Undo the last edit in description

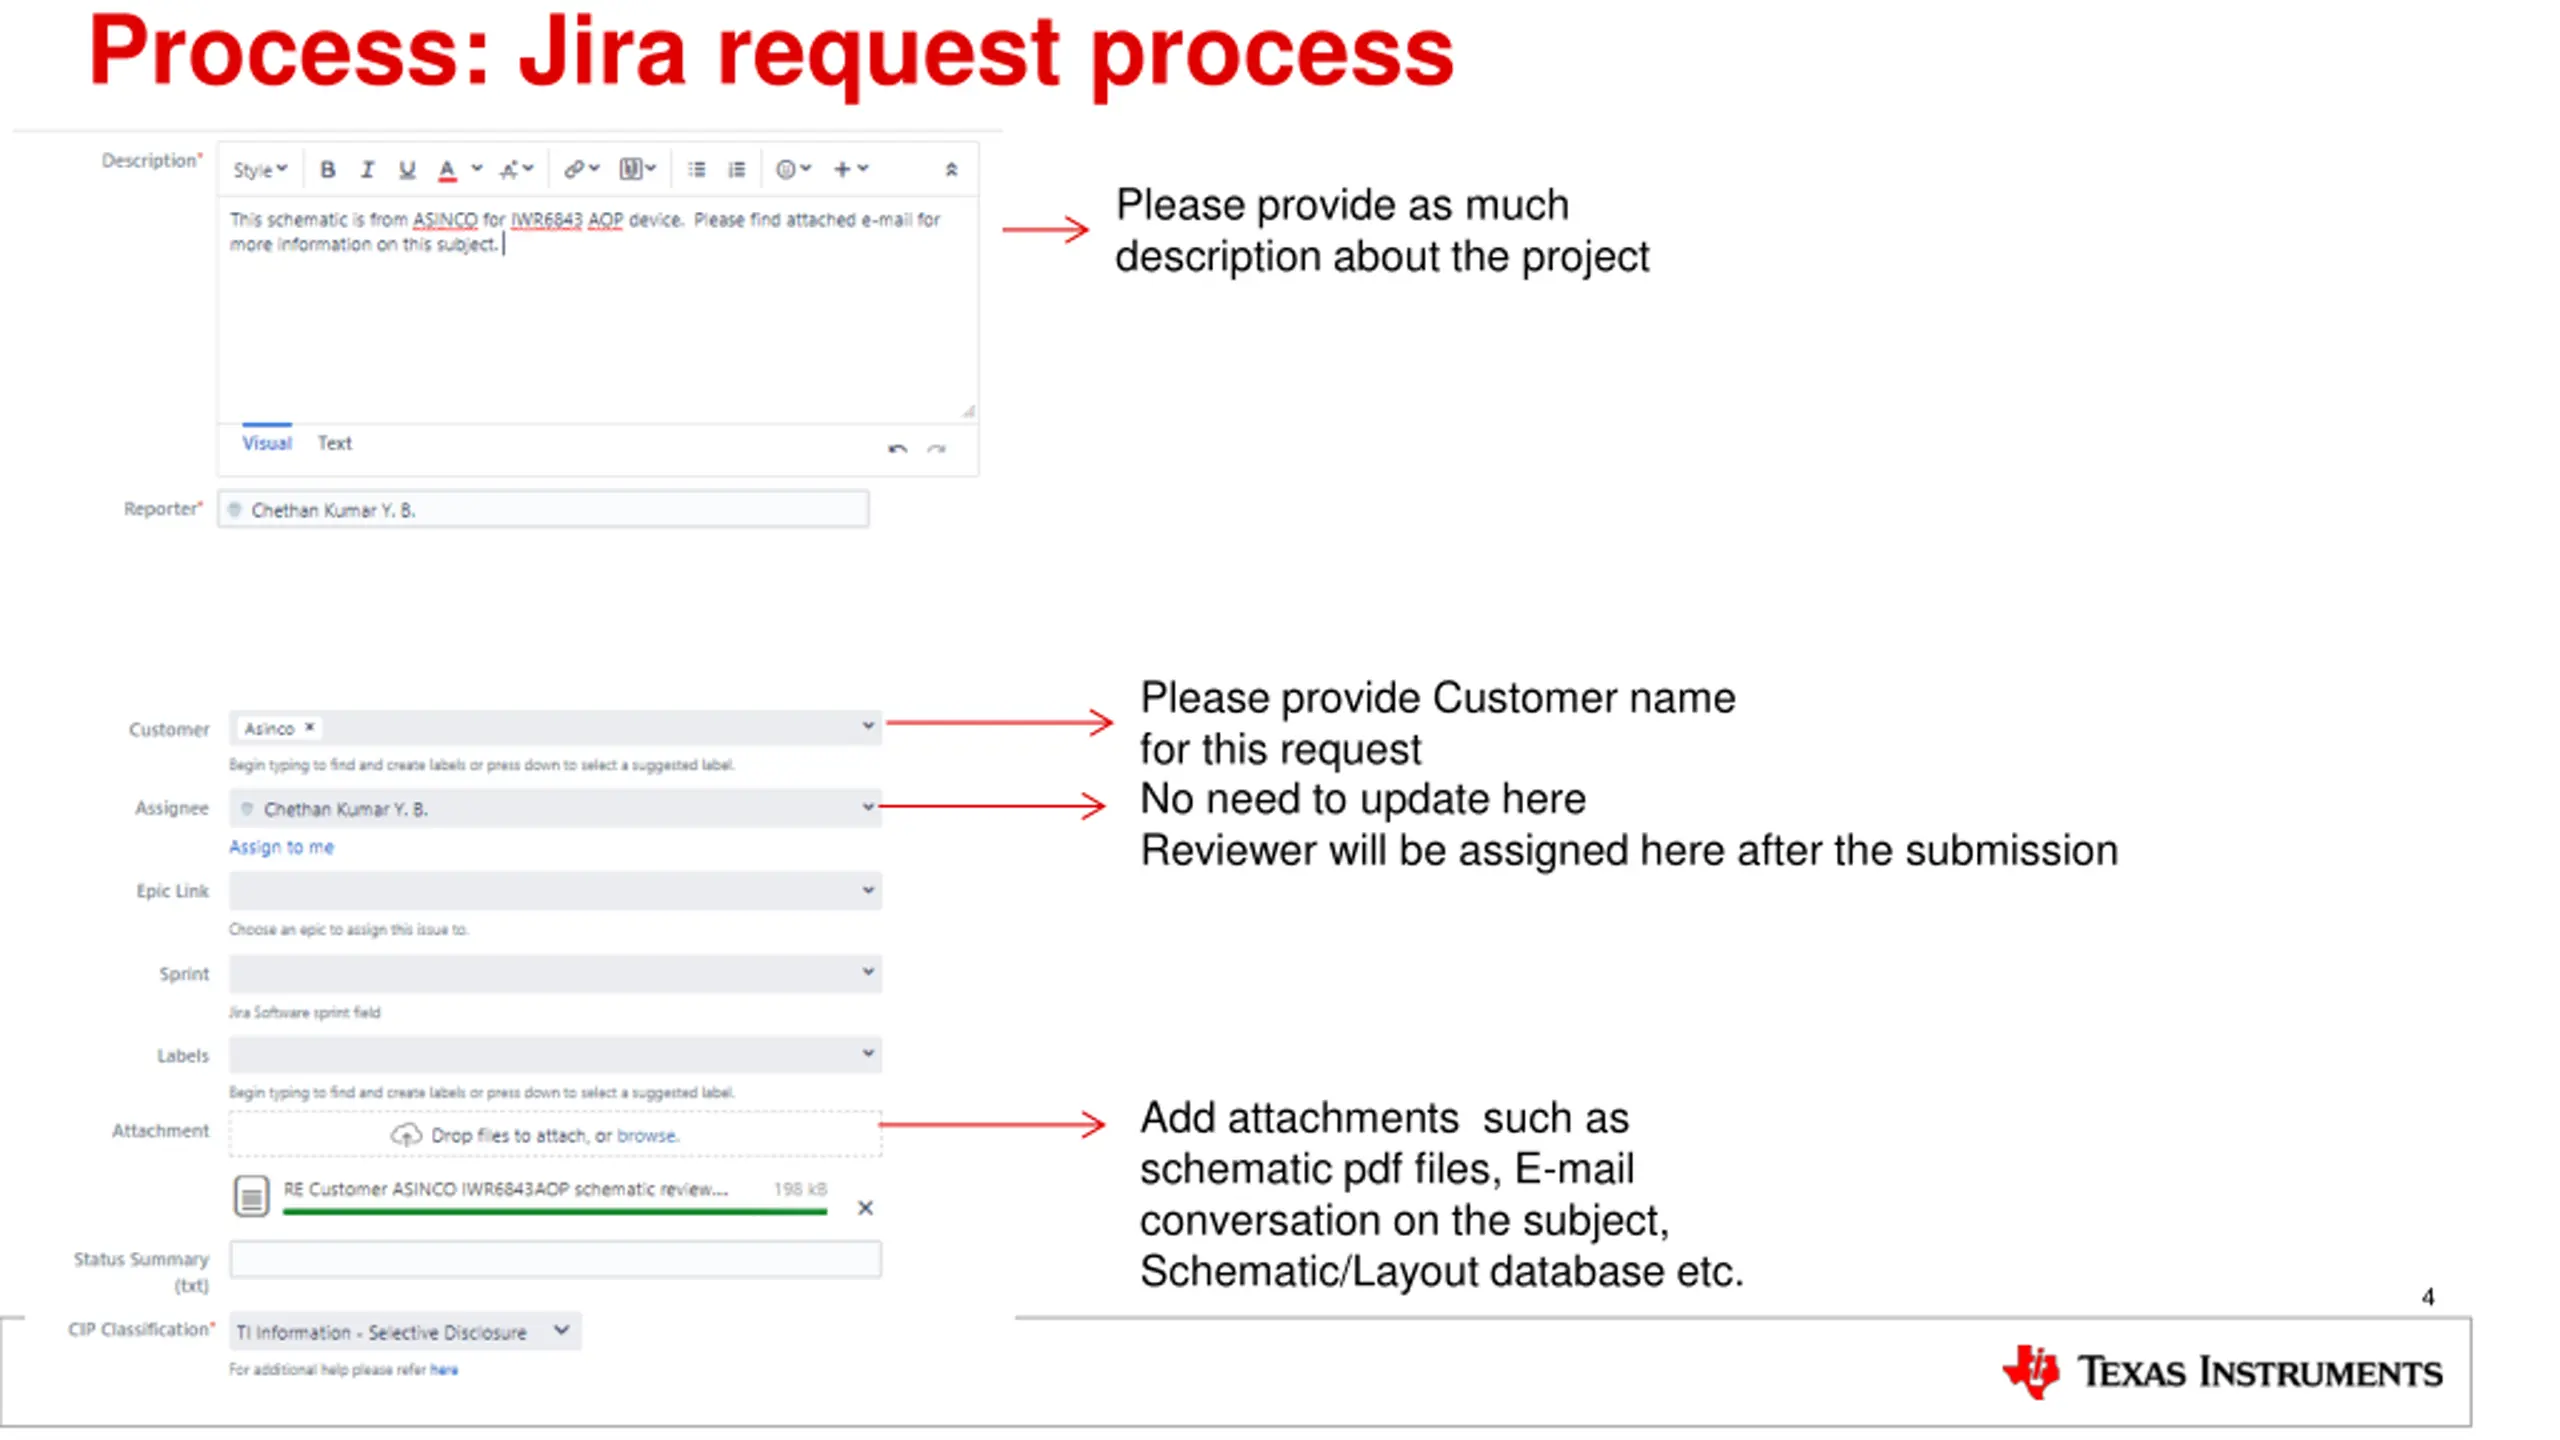[897, 449]
